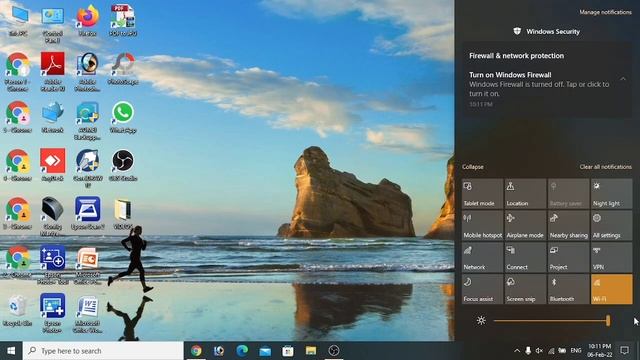Launch Microsoft Edge from the taskbar
Image resolution: width=640 pixels, height=360 pixels.
tap(242, 351)
